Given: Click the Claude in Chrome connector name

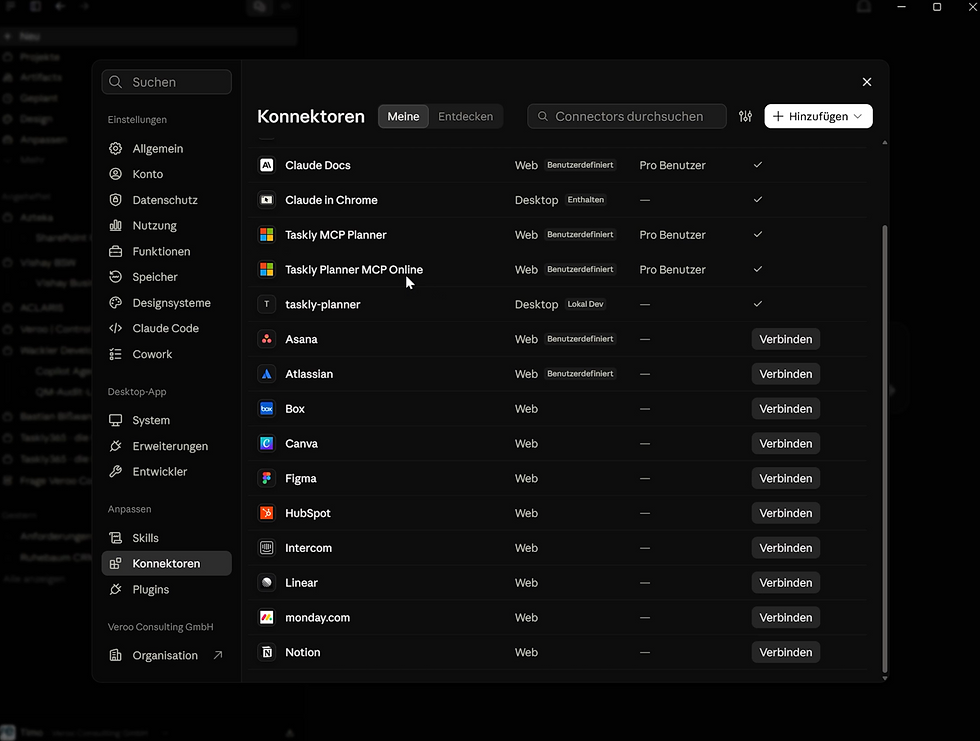Looking at the screenshot, I should (331, 200).
